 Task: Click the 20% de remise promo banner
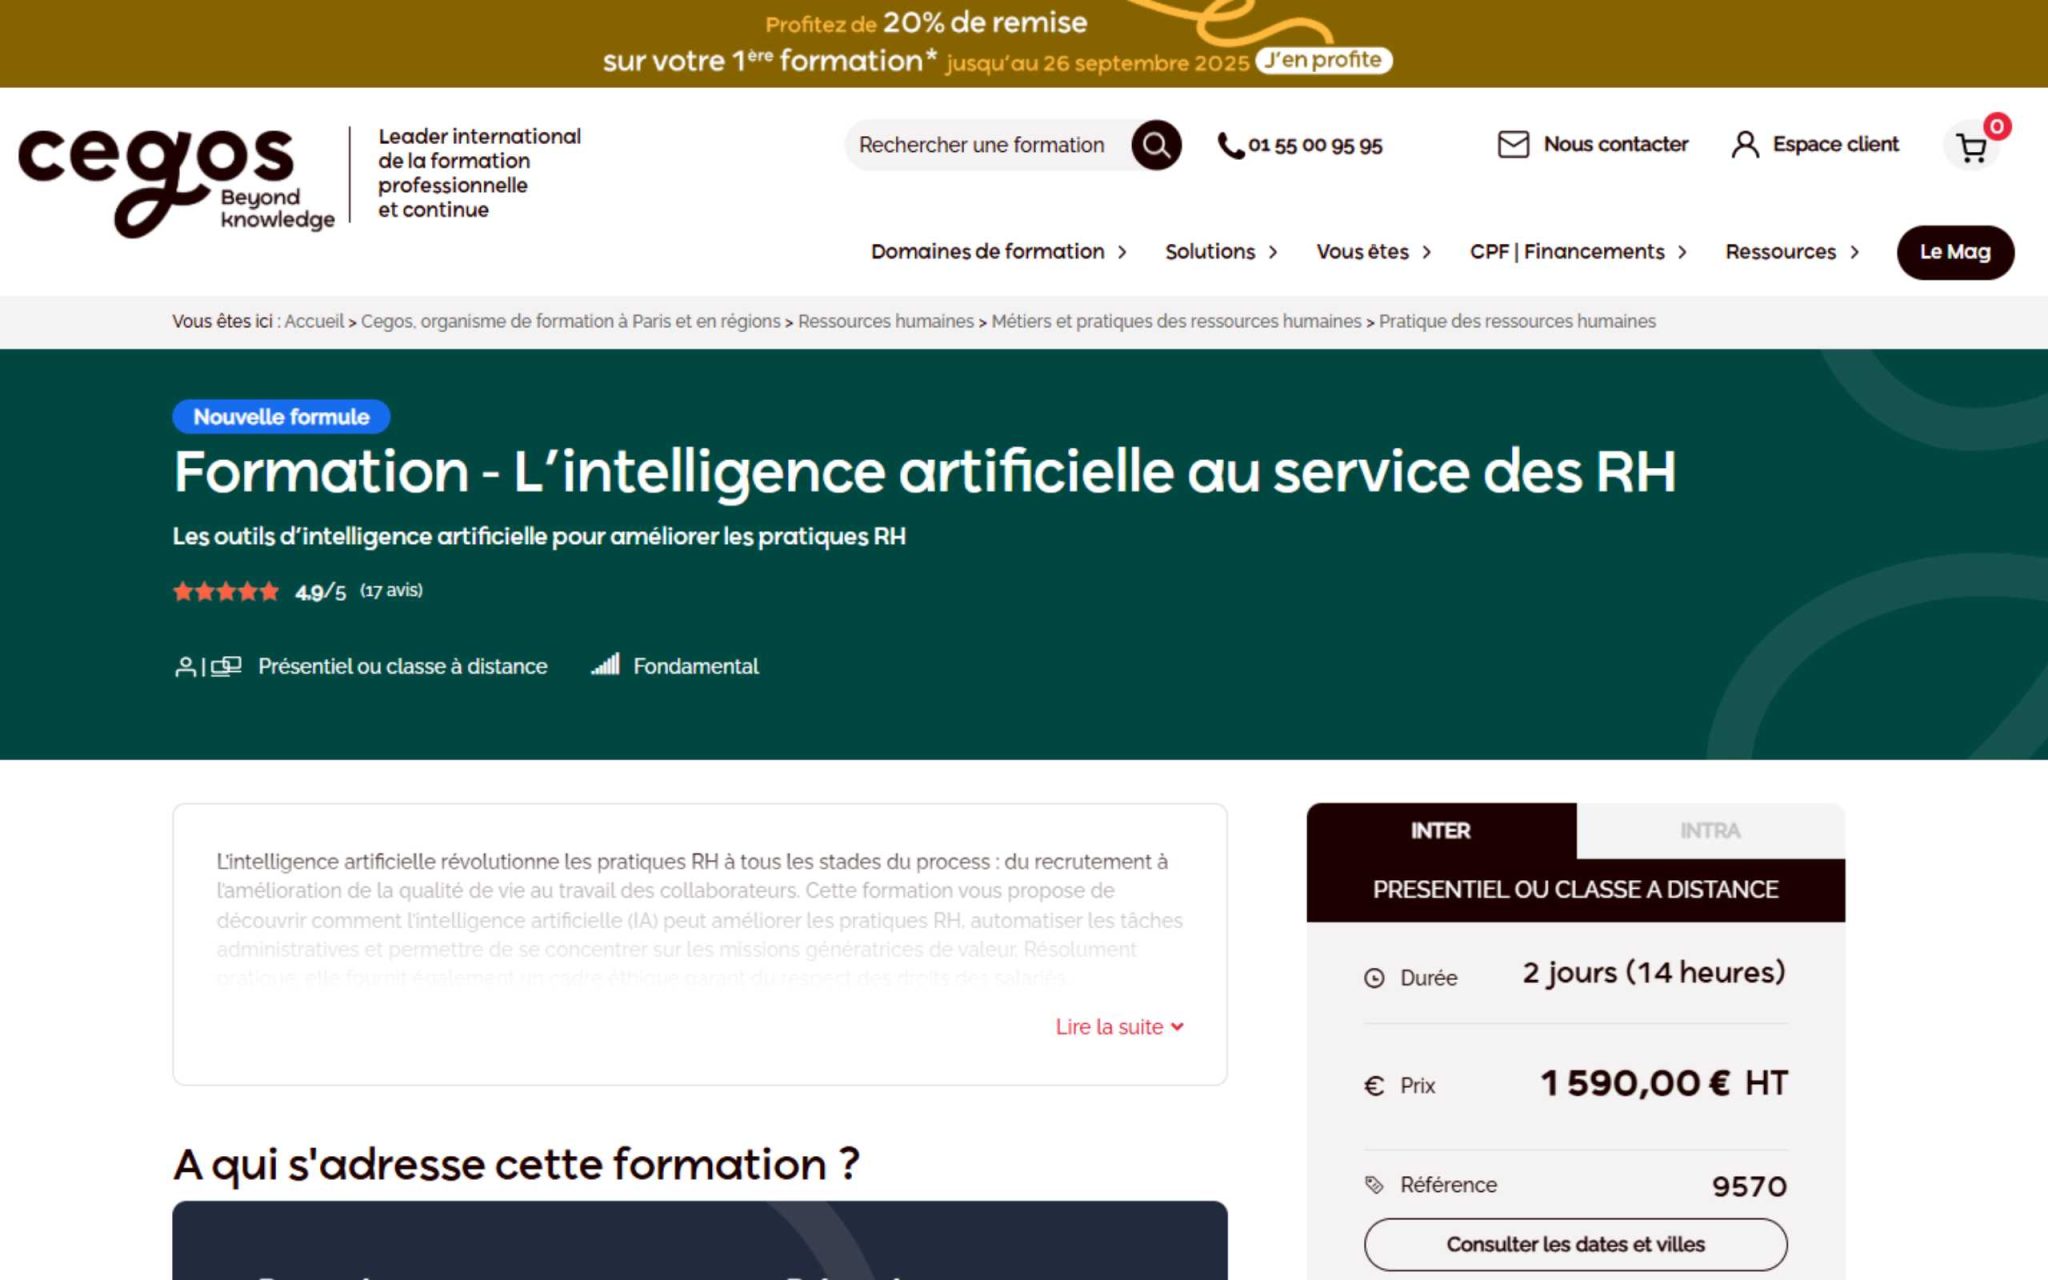click(x=1024, y=43)
